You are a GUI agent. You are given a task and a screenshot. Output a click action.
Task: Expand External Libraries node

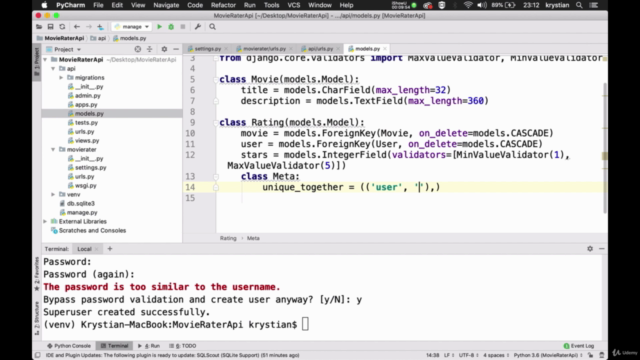click(x=45, y=221)
